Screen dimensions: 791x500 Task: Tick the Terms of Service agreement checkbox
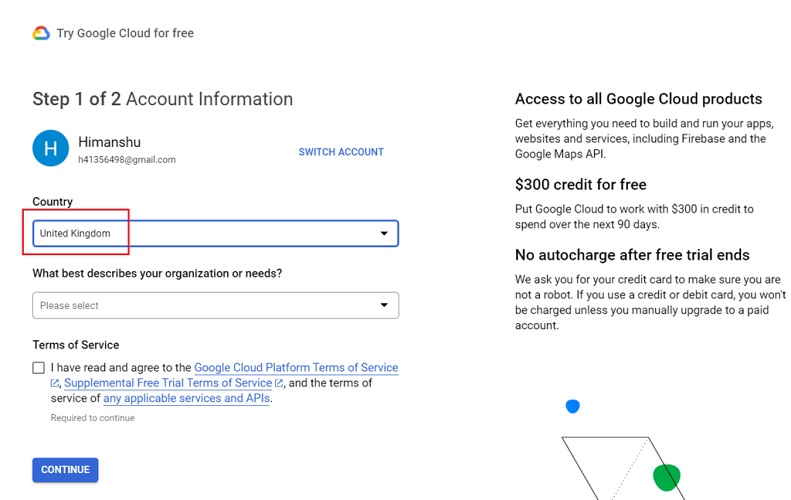(39, 368)
